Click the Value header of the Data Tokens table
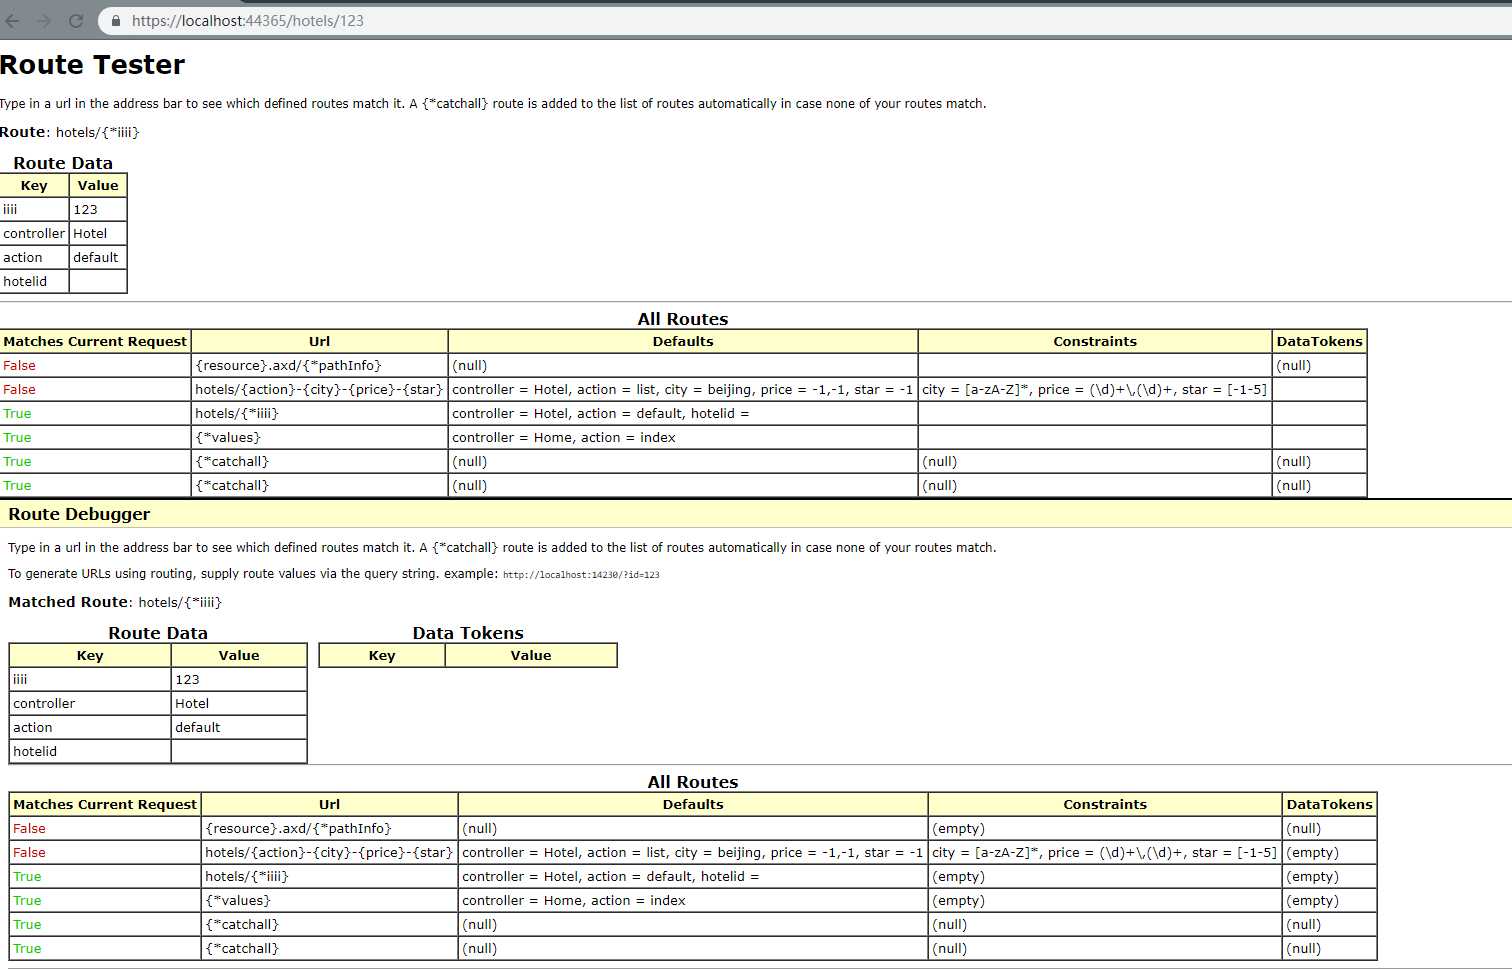Image resolution: width=1512 pixels, height=969 pixels. pyautogui.click(x=531, y=655)
